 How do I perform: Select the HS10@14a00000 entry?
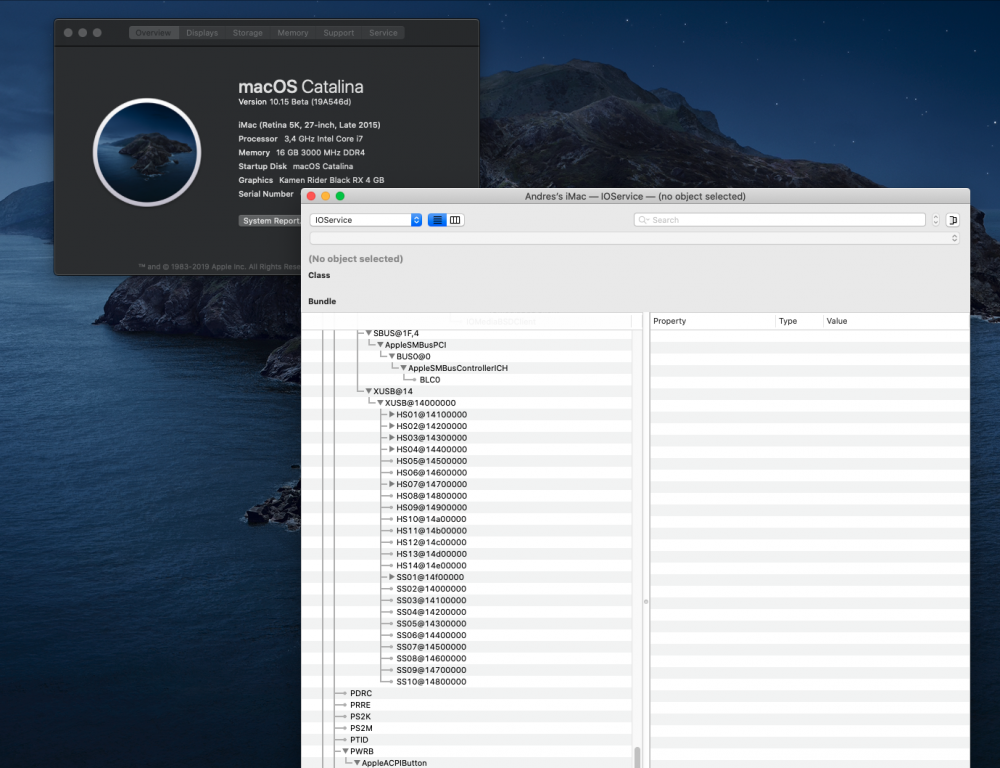(x=431, y=519)
